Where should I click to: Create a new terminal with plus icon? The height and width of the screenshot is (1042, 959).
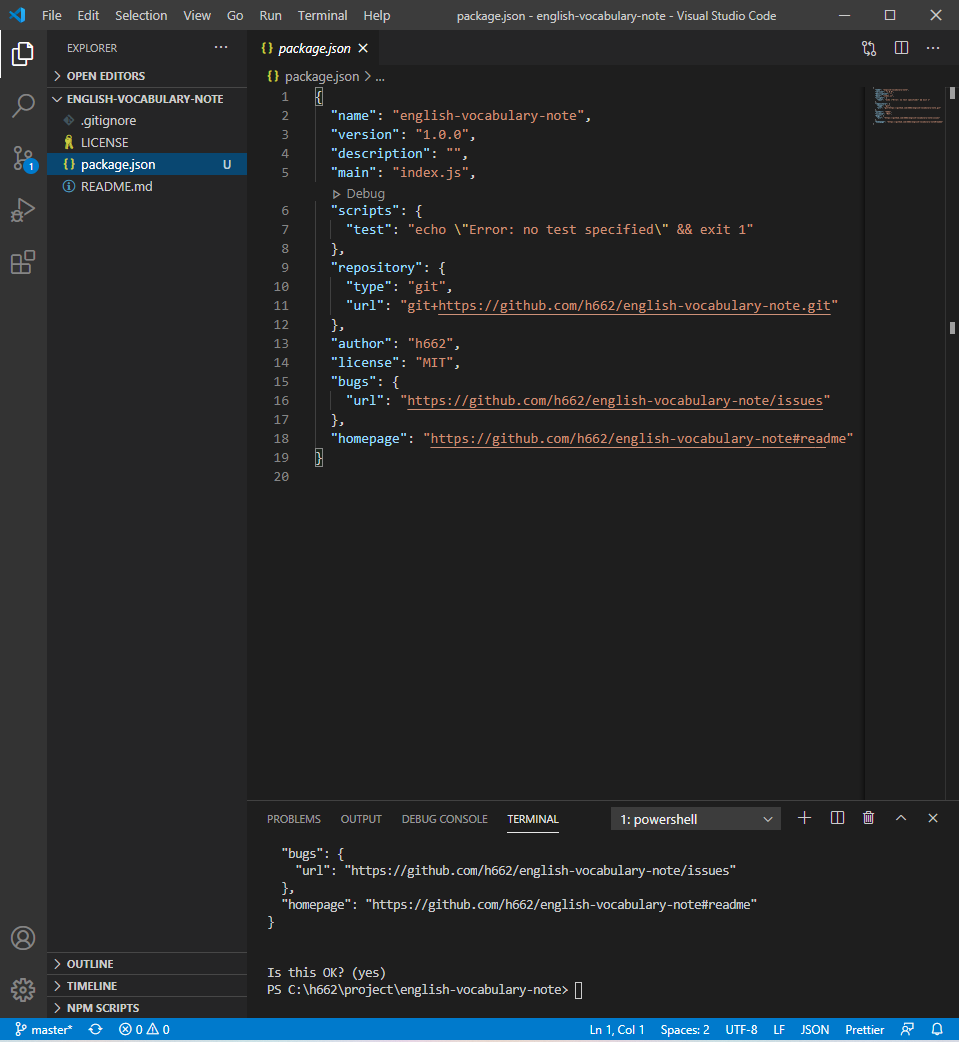[x=804, y=818]
